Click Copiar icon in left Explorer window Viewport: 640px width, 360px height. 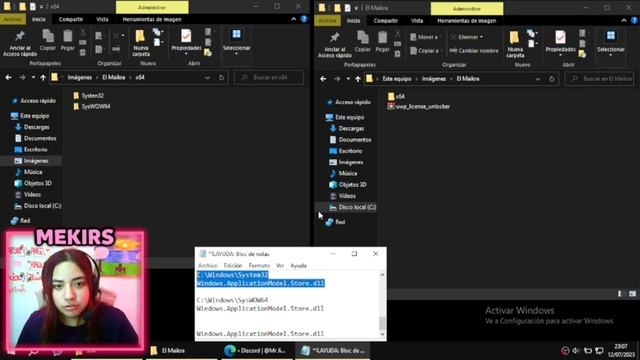(x=48, y=40)
